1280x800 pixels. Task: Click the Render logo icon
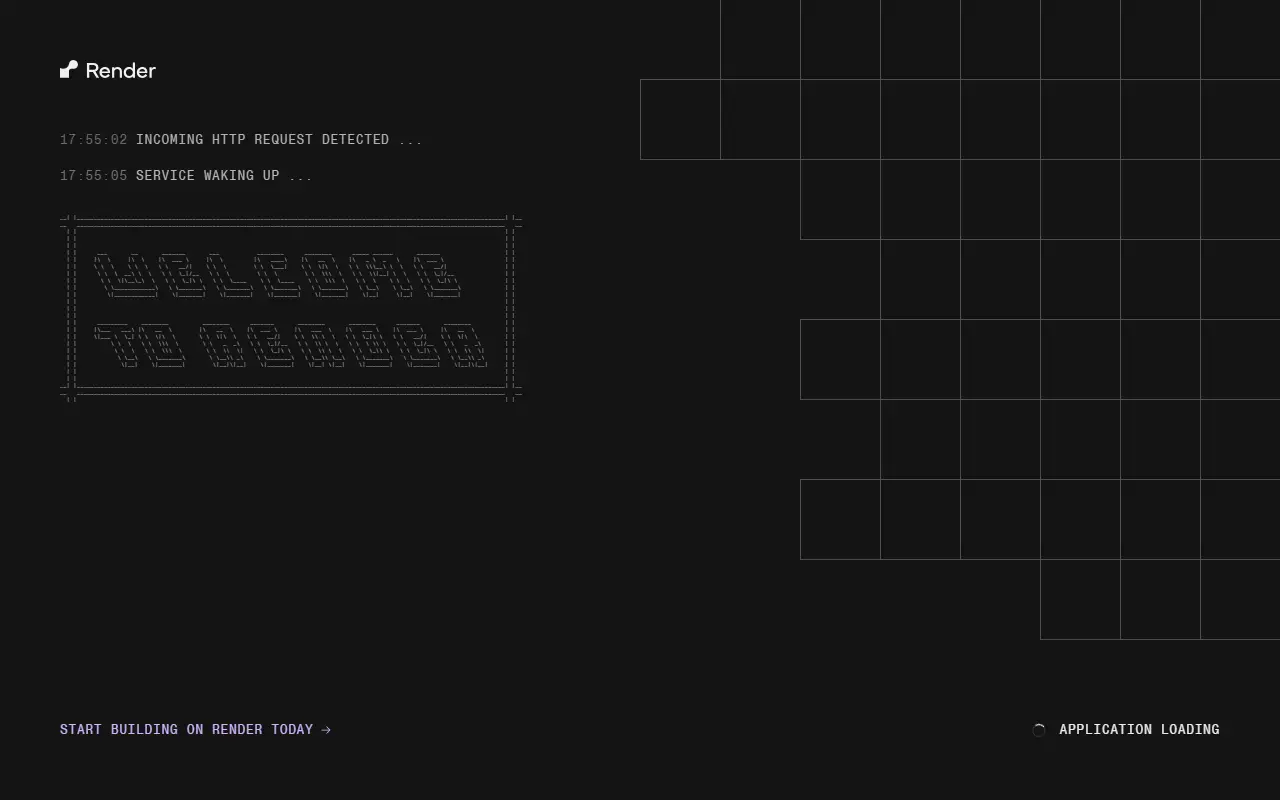click(68, 69)
